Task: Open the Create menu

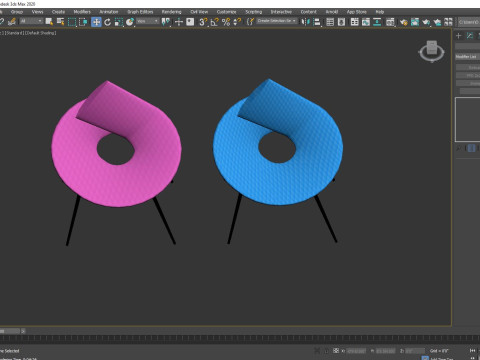Action: pos(58,12)
